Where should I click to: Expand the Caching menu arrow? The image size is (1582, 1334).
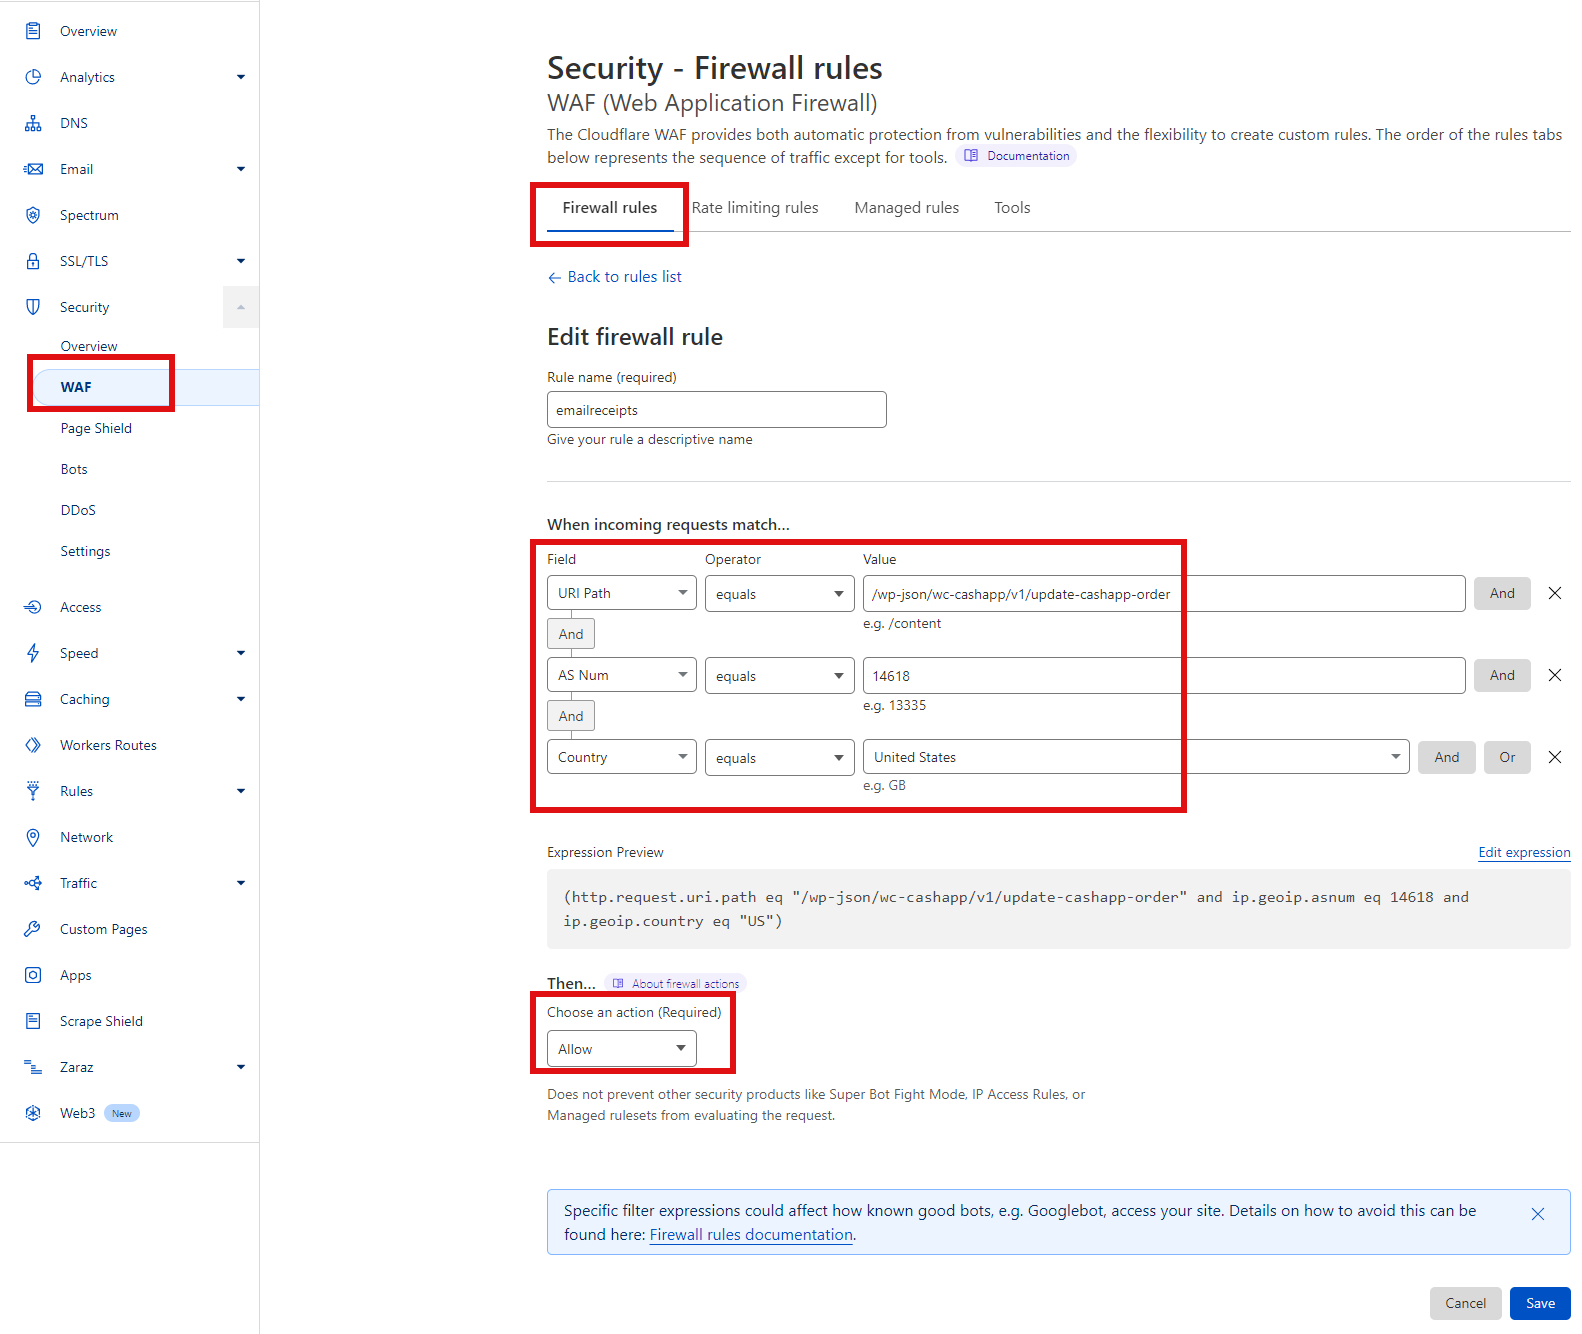point(241,699)
